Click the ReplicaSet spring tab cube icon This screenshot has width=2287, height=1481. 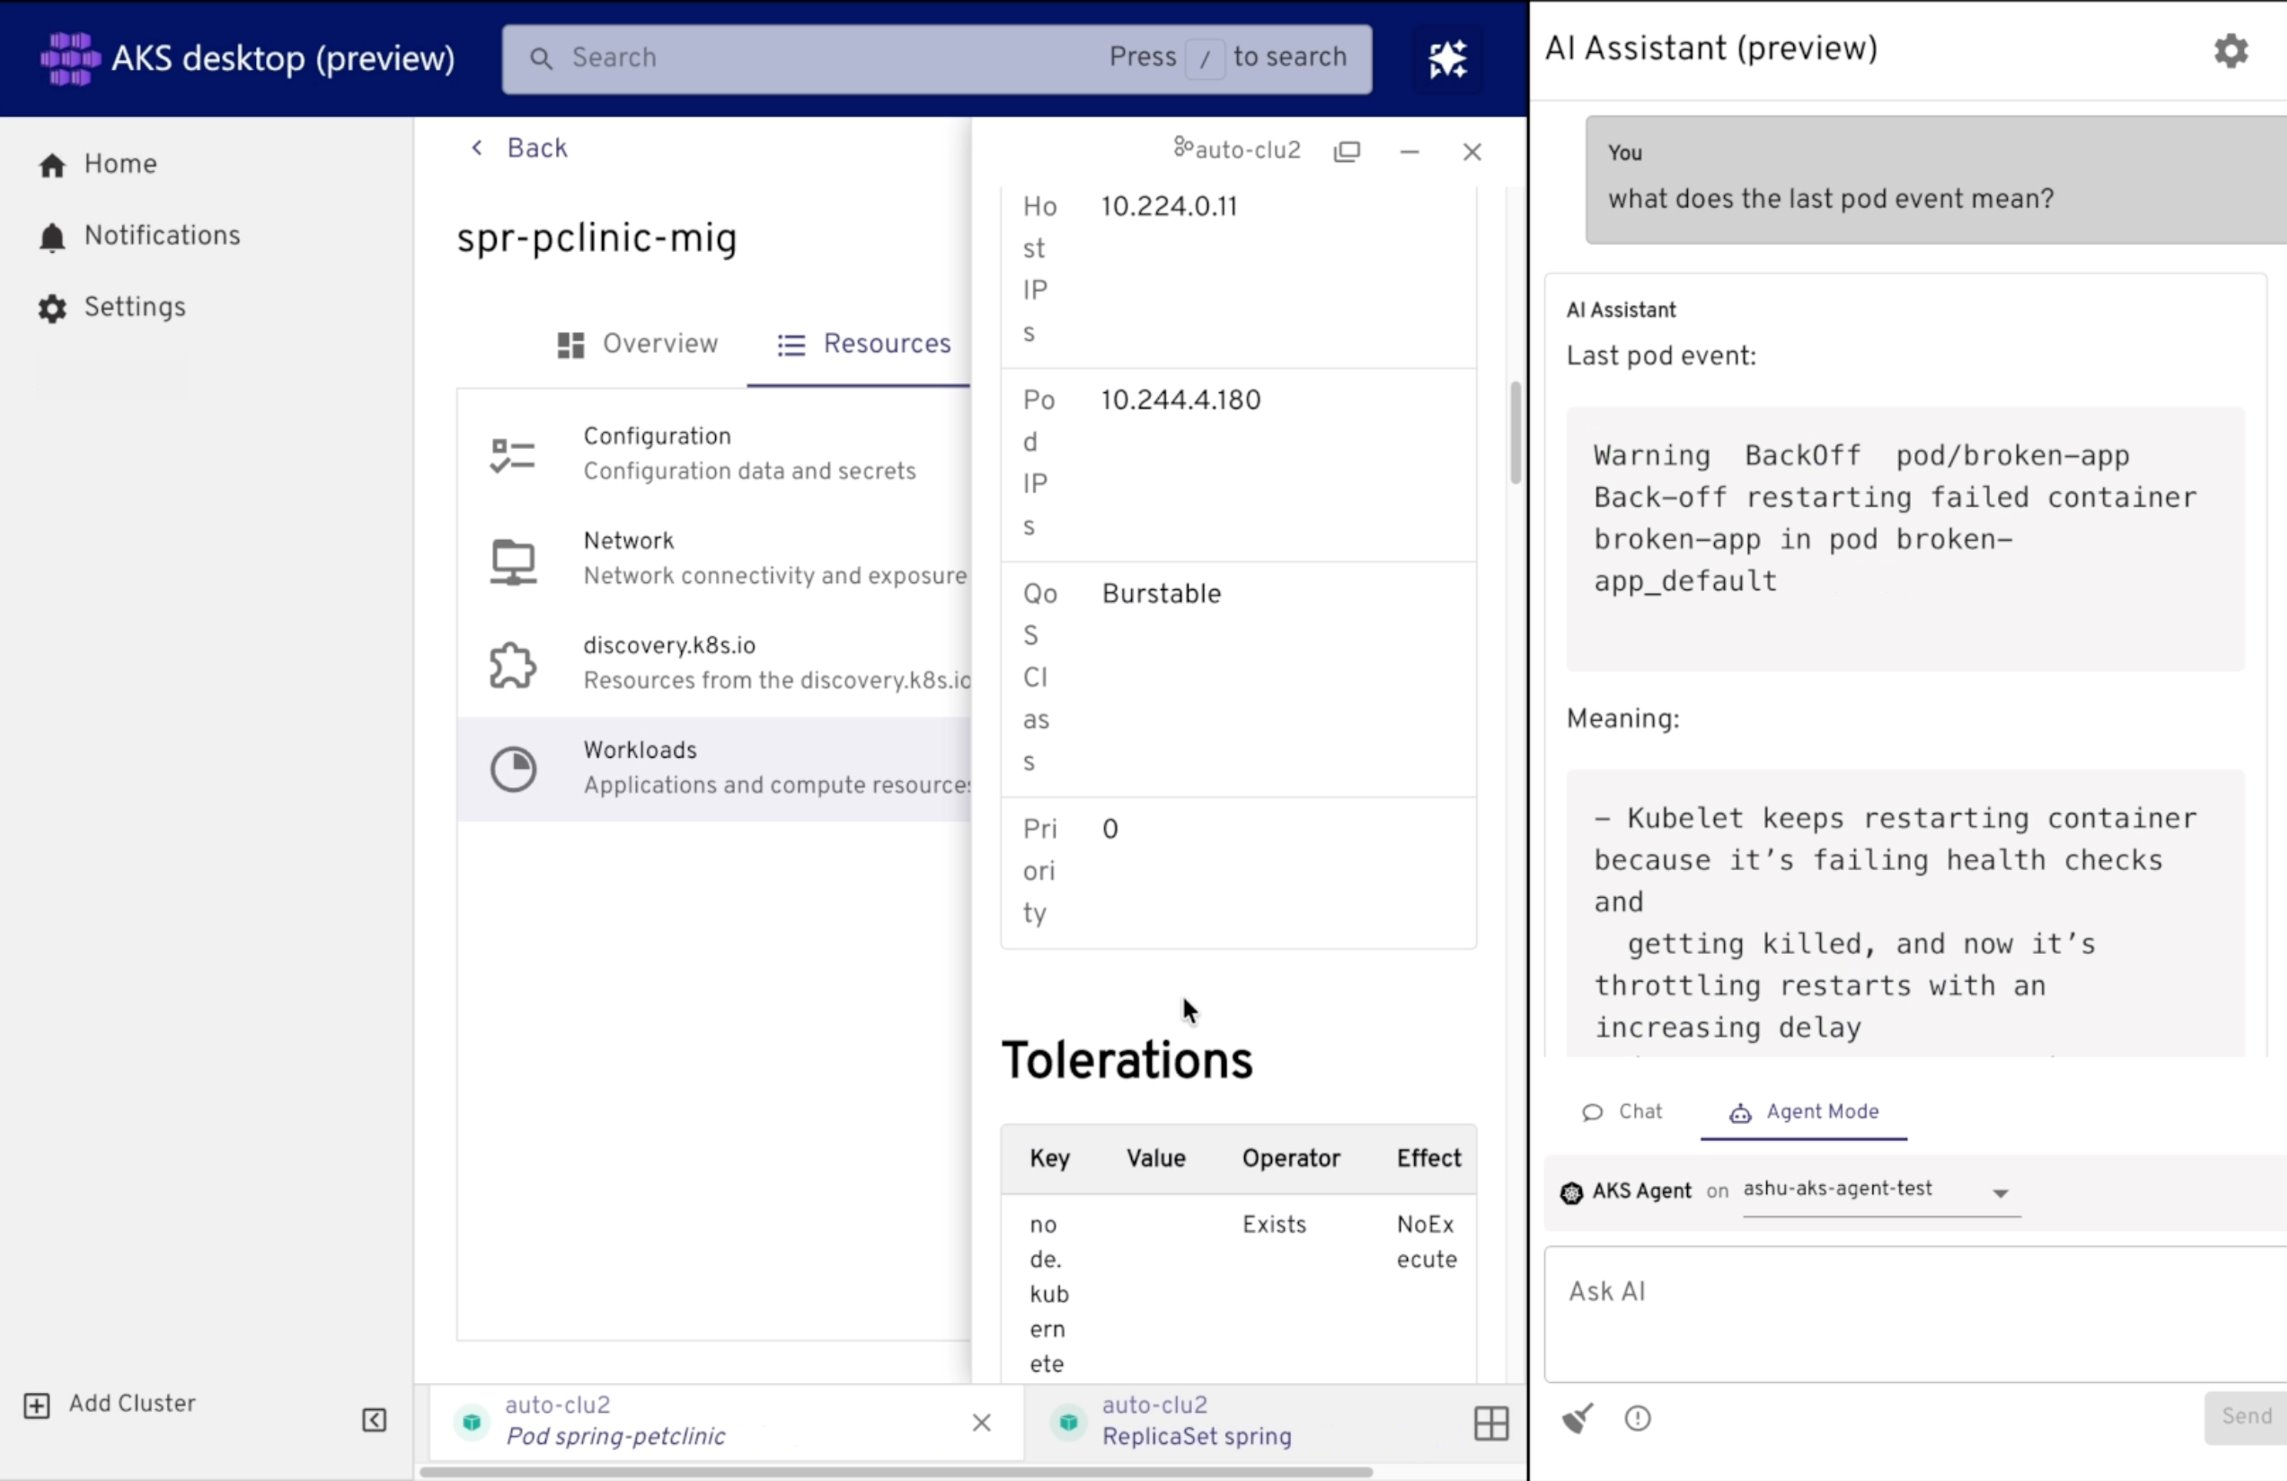pos(1069,1421)
